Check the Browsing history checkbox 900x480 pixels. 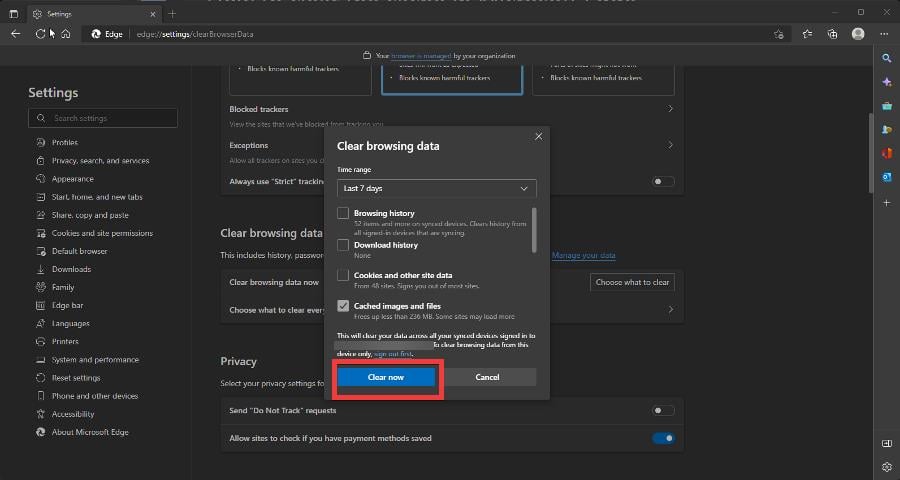point(343,213)
